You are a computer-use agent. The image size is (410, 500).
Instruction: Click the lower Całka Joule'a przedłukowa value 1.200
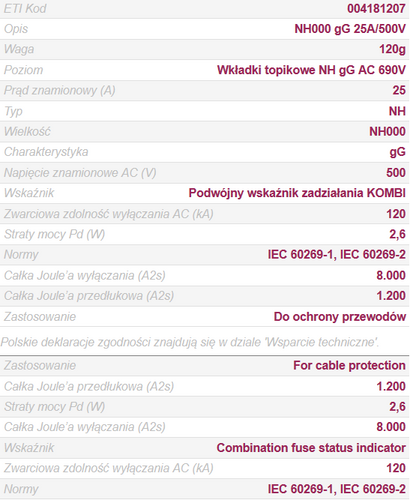(391, 386)
